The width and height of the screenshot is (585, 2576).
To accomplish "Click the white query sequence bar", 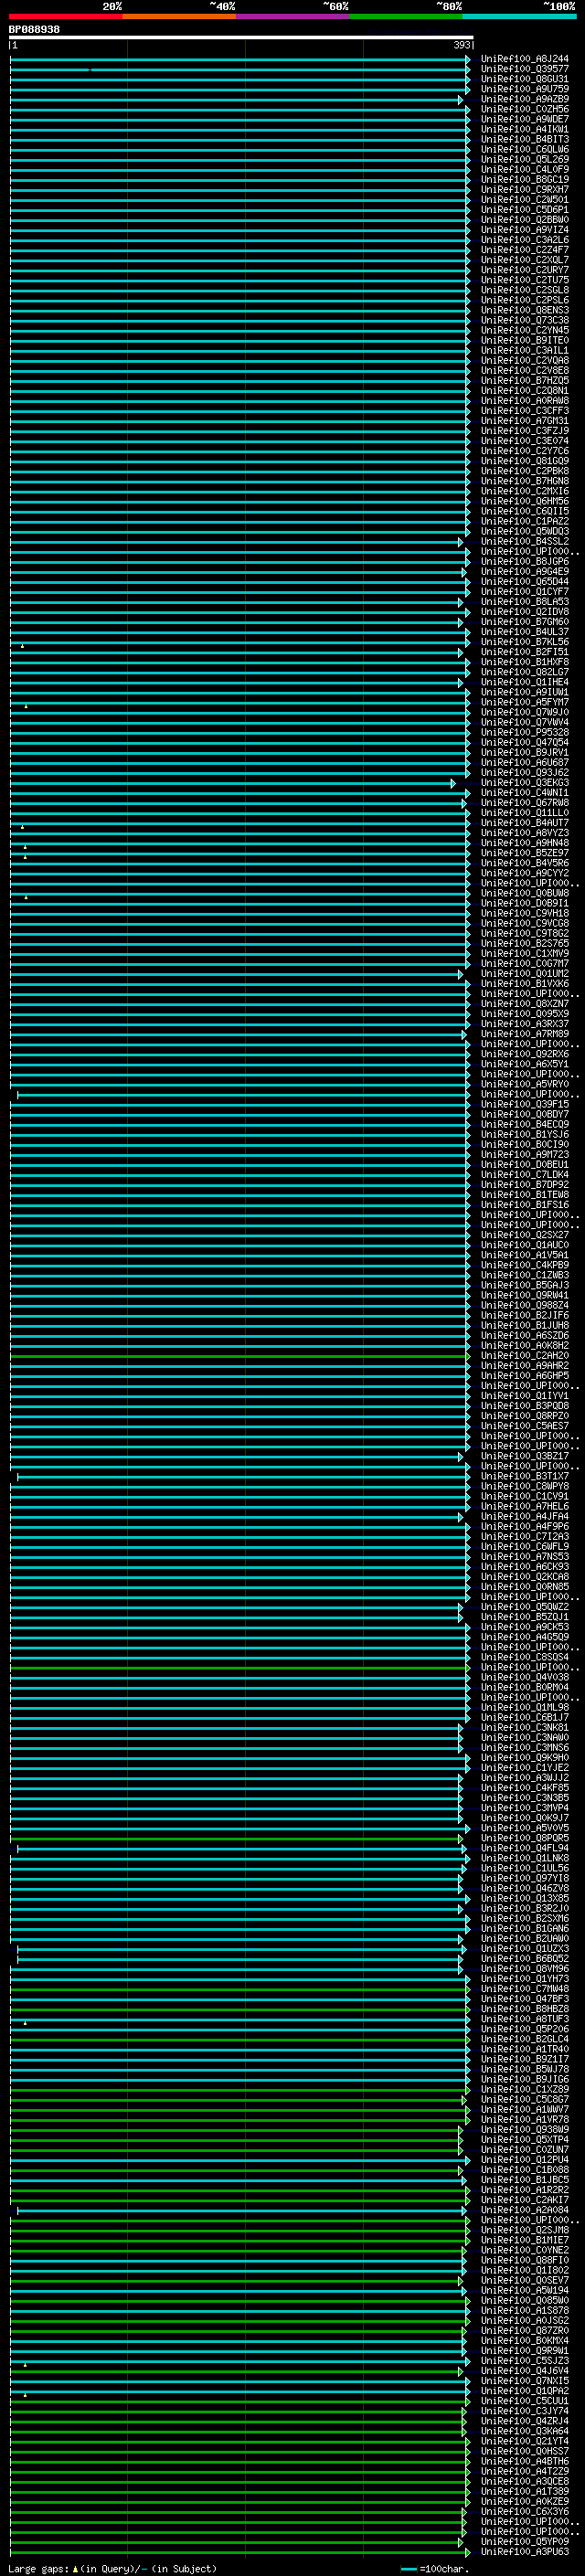I will 240,37.
